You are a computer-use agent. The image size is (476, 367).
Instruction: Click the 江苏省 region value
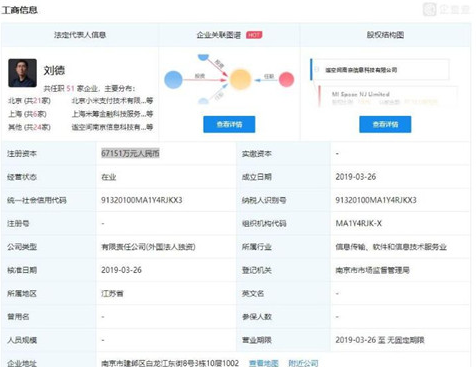[x=112, y=294]
